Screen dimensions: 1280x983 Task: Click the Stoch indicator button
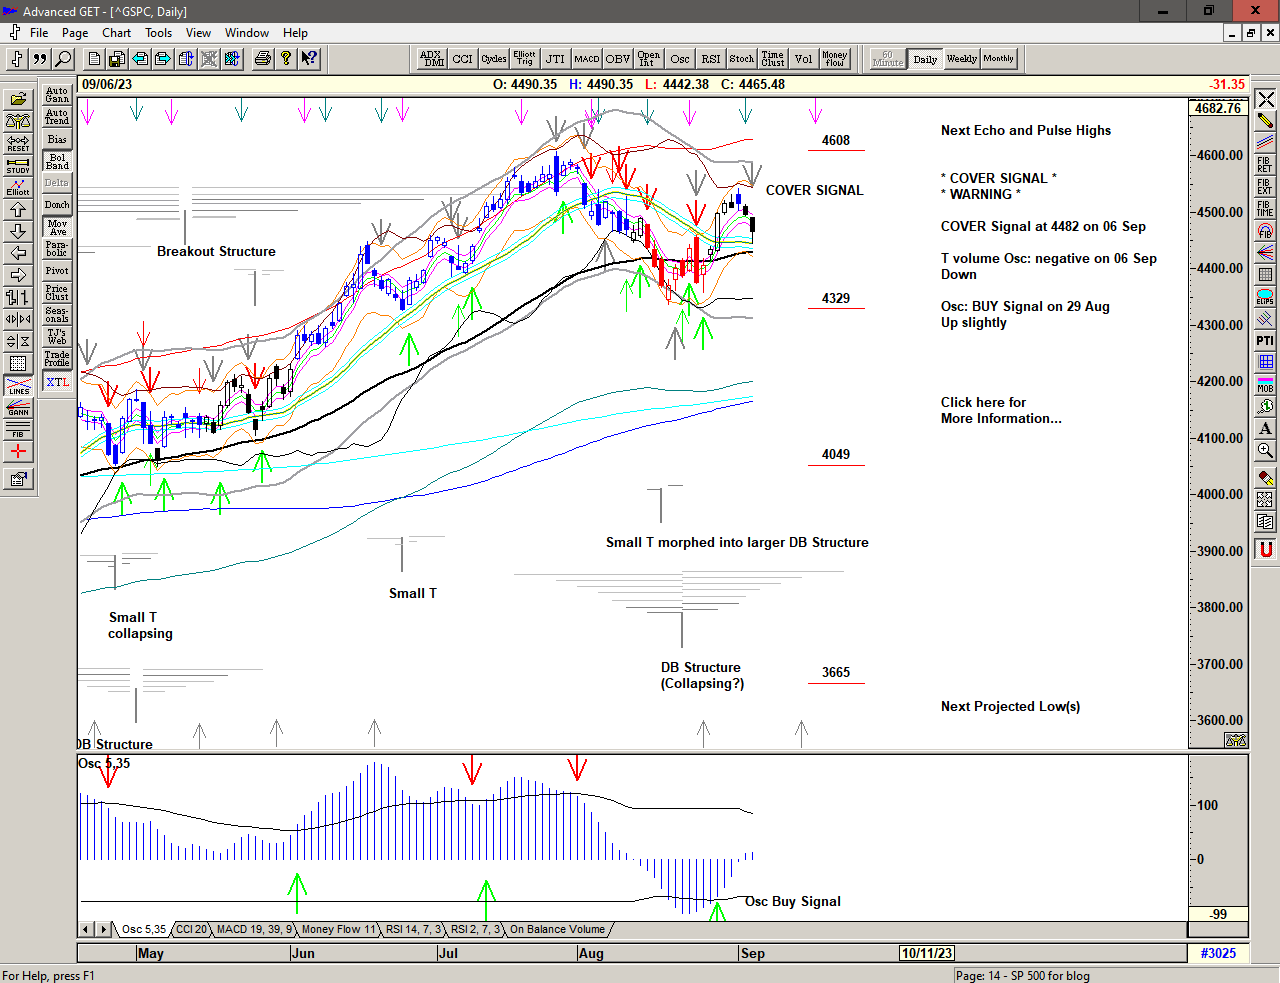[x=741, y=59]
